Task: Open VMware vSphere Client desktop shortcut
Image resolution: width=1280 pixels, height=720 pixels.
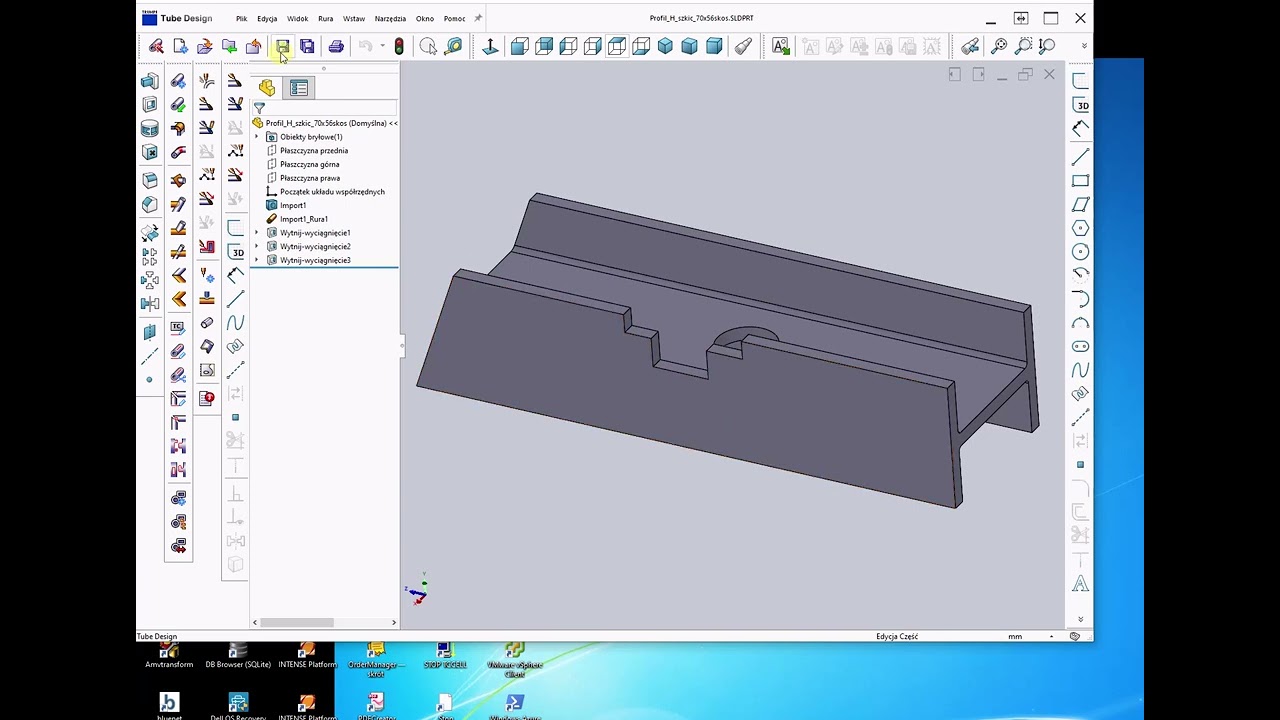Action: [x=515, y=660]
